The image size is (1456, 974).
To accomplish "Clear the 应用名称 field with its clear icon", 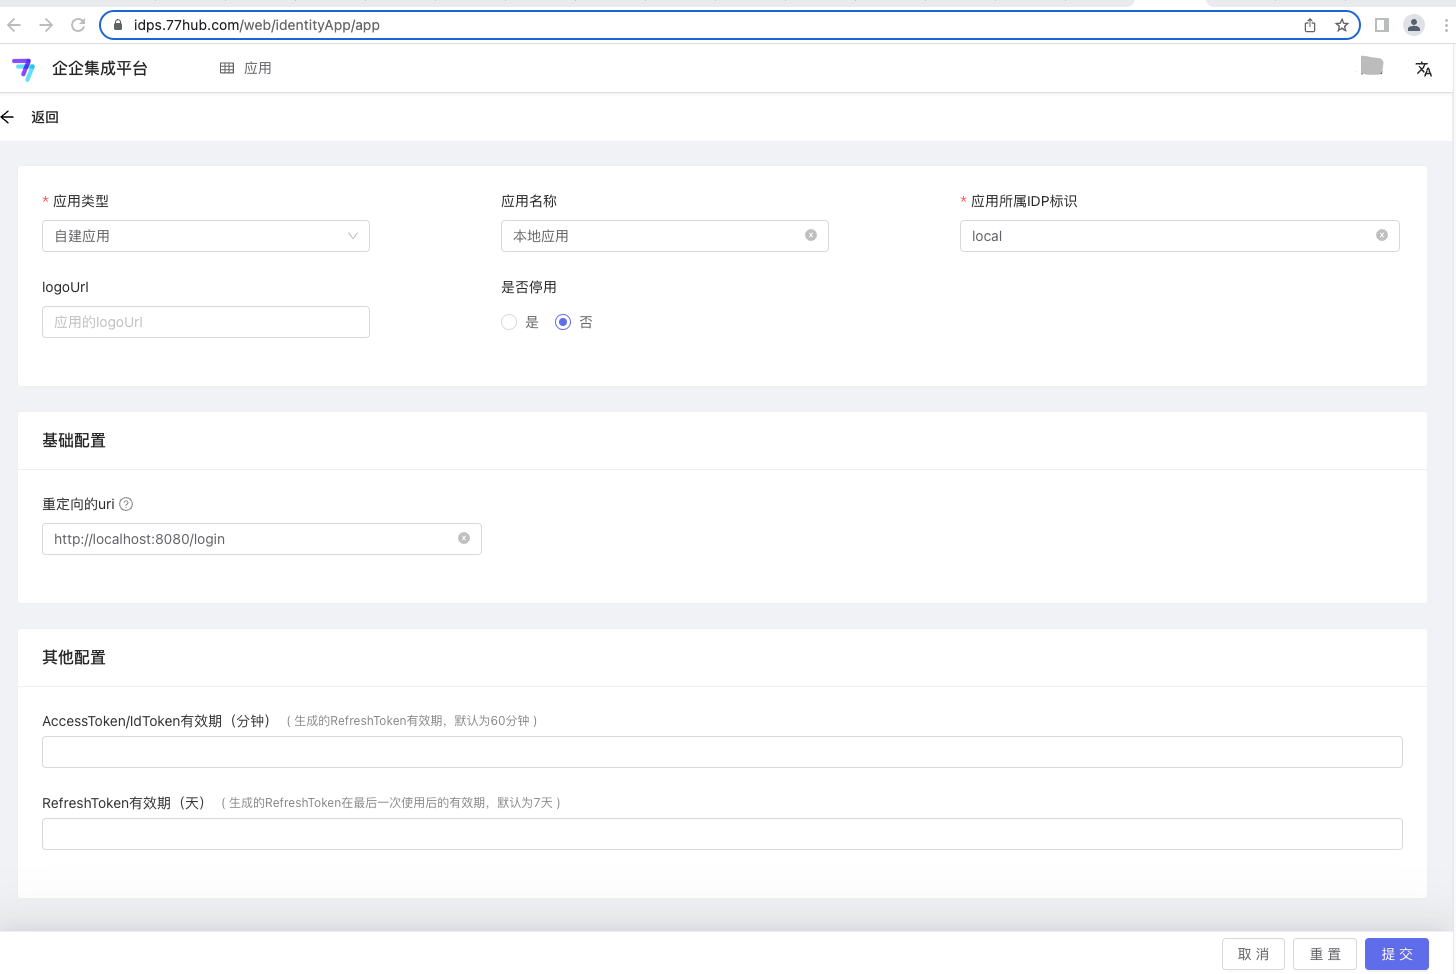I will coord(811,235).
